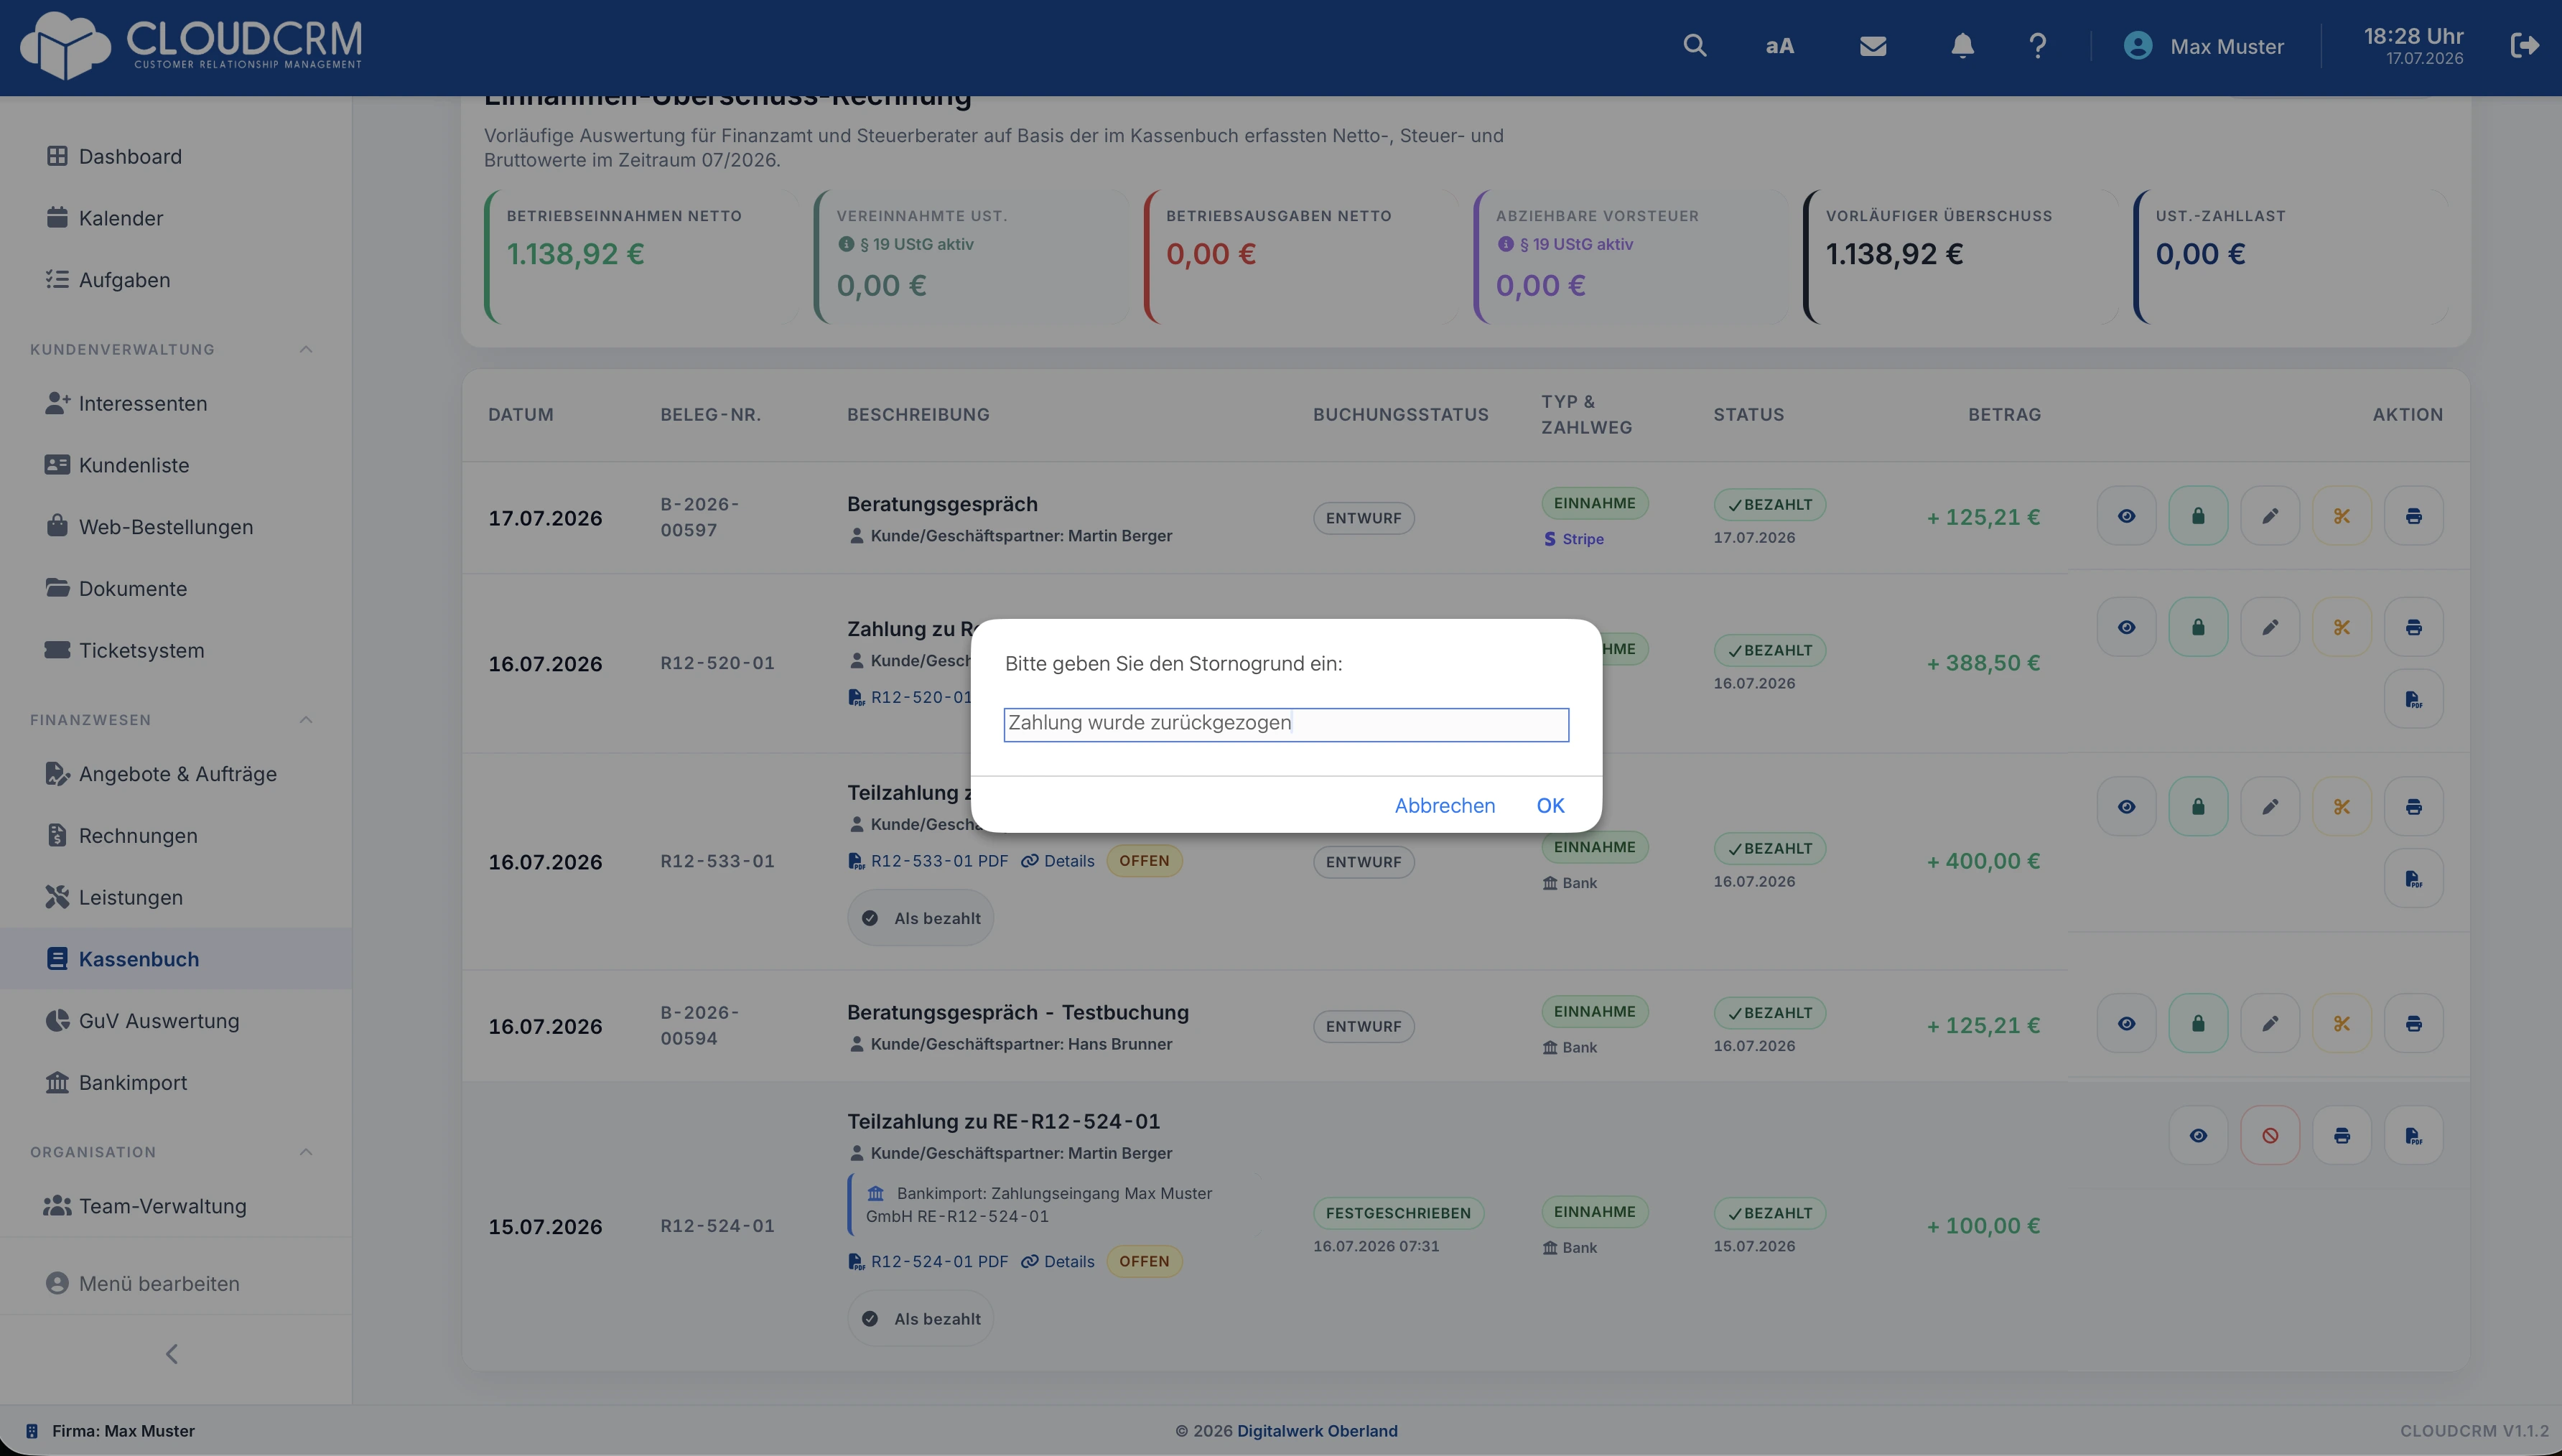The image size is (2562, 1456).
Task: Split booking B-2026-00594 scissors icon
Action: [x=2342, y=1023]
